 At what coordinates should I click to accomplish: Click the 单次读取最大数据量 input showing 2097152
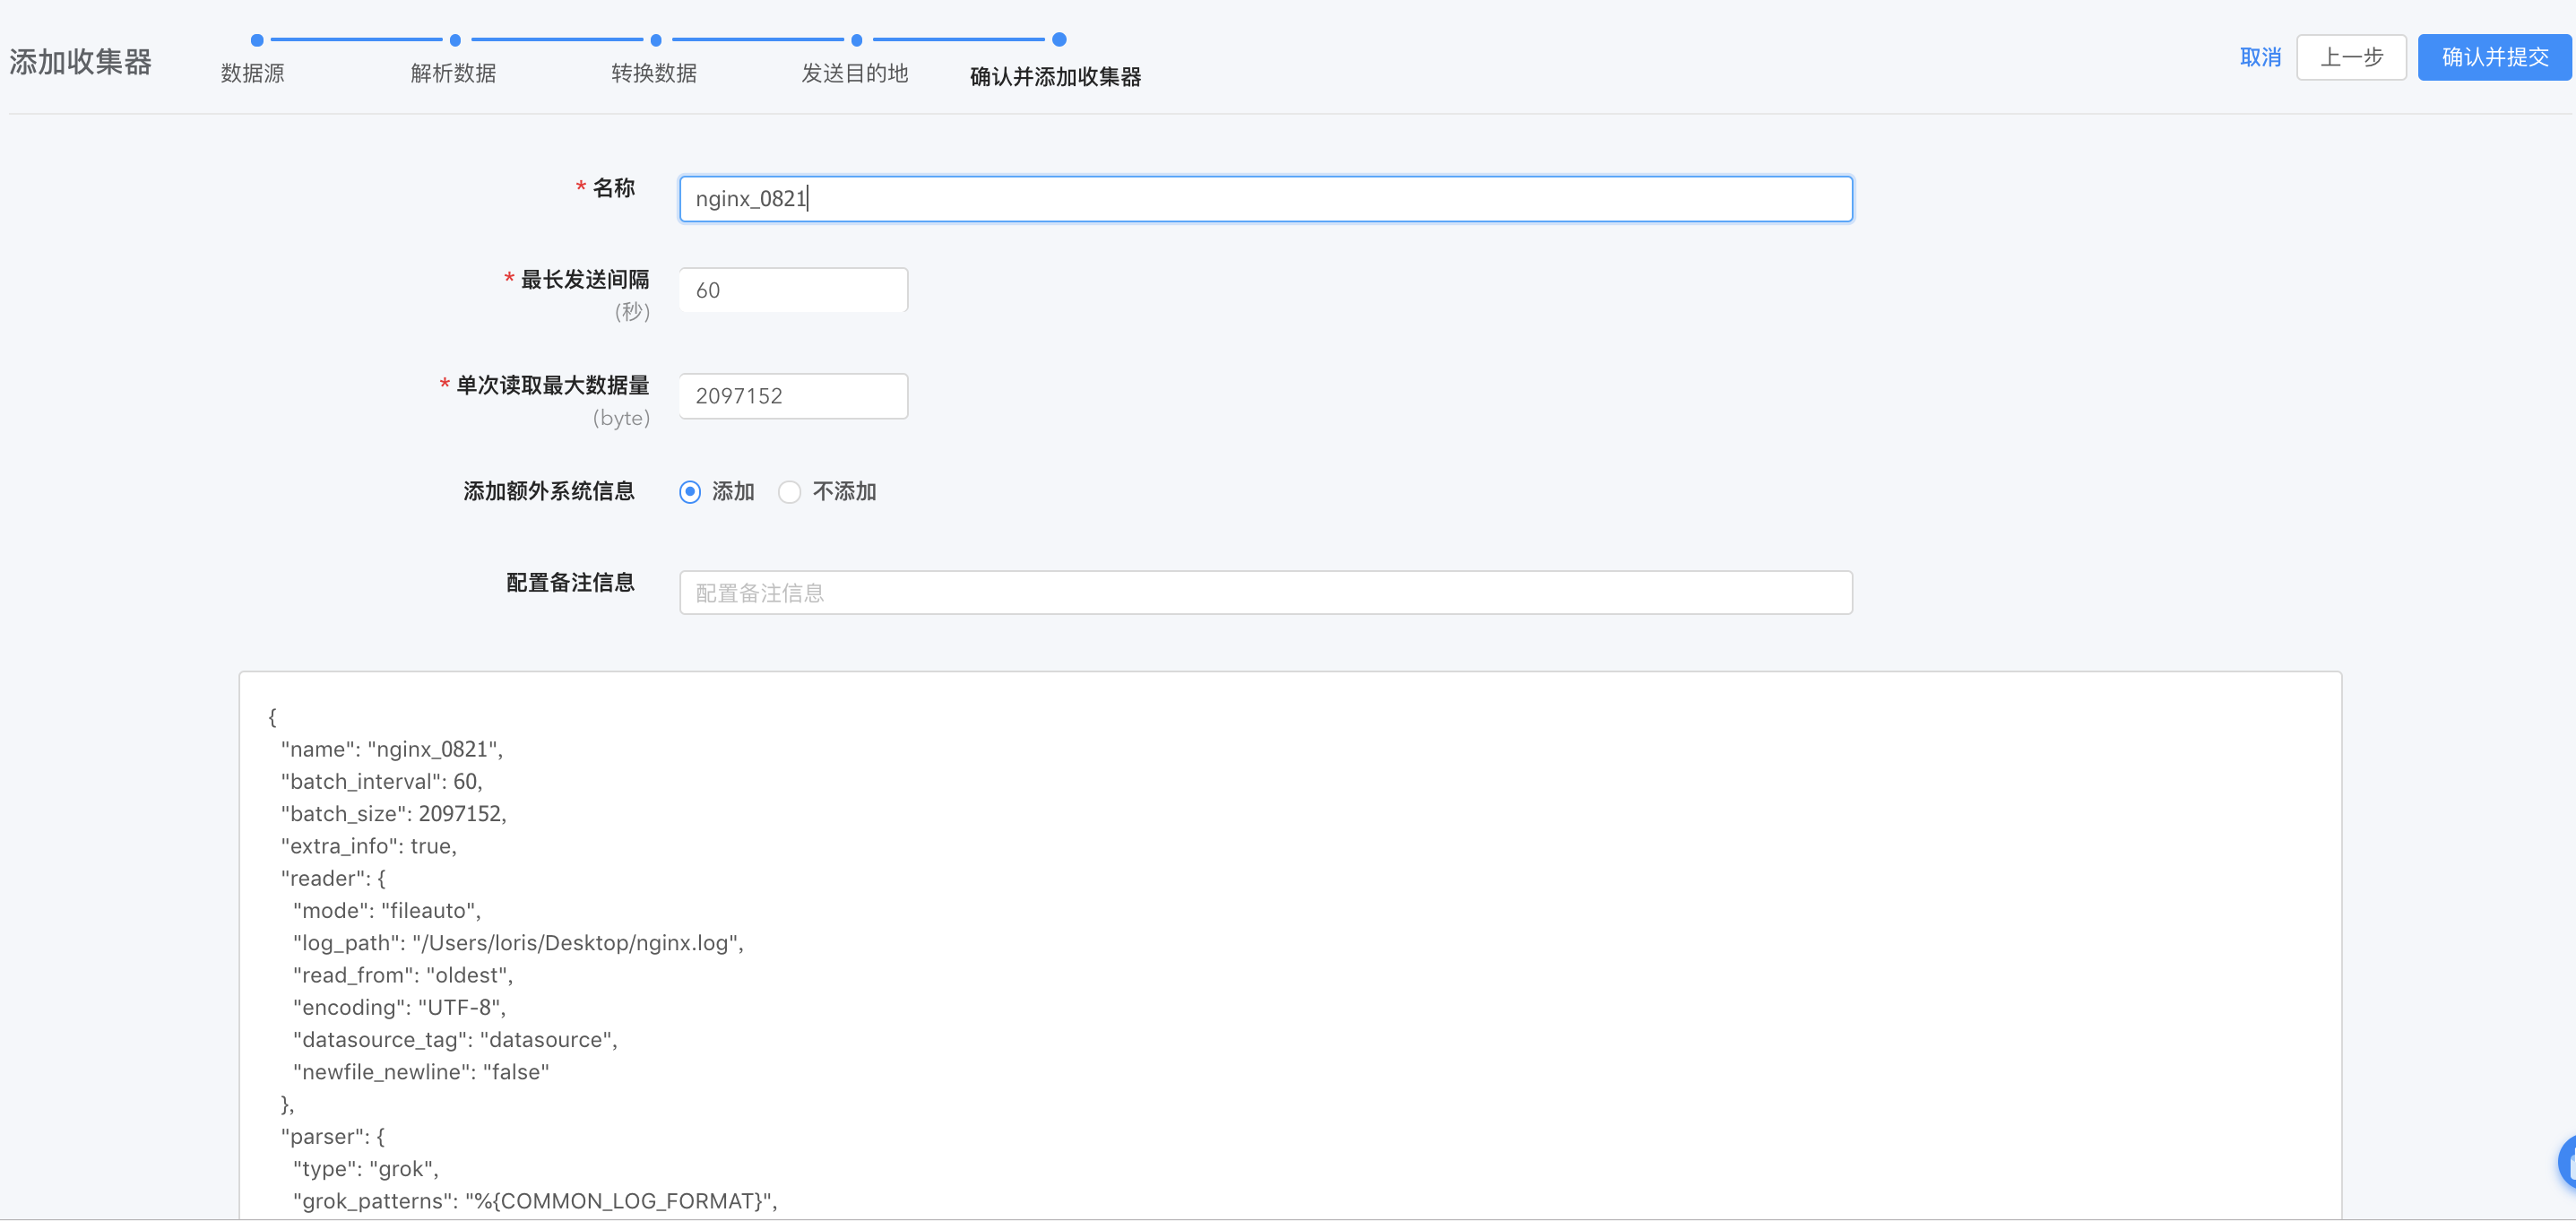coord(794,396)
